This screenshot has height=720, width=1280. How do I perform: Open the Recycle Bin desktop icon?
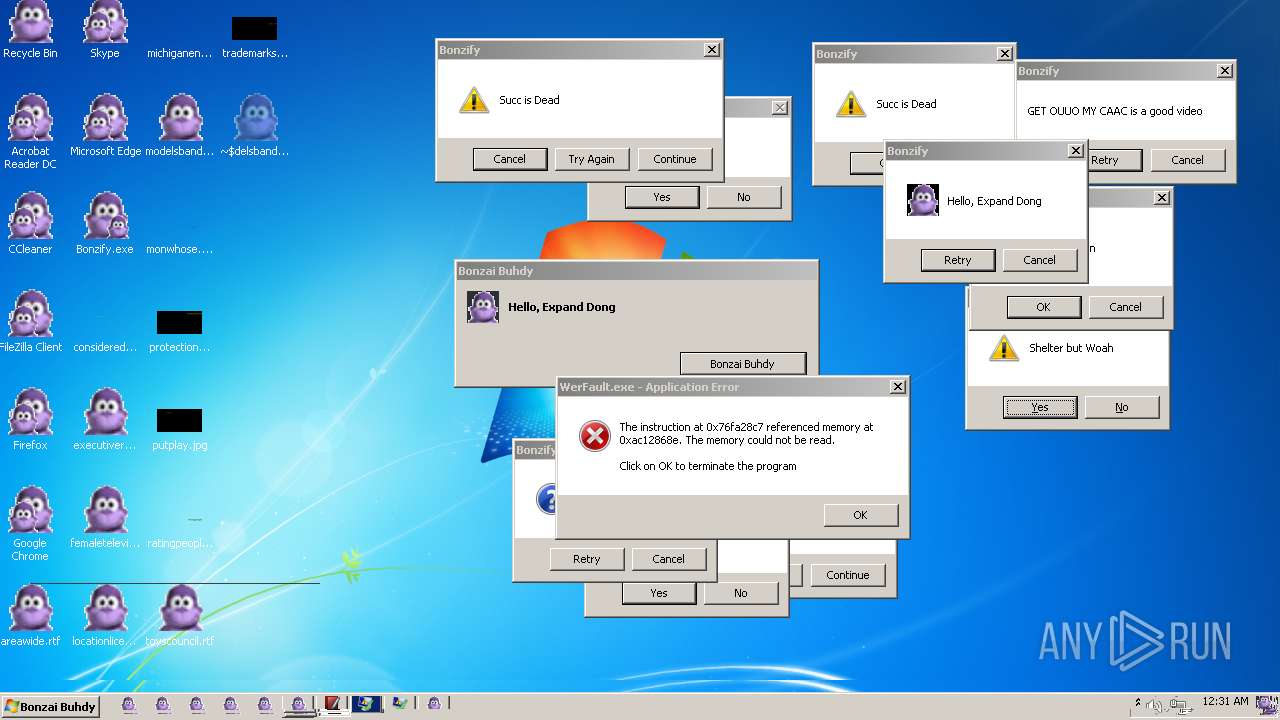tap(30, 30)
